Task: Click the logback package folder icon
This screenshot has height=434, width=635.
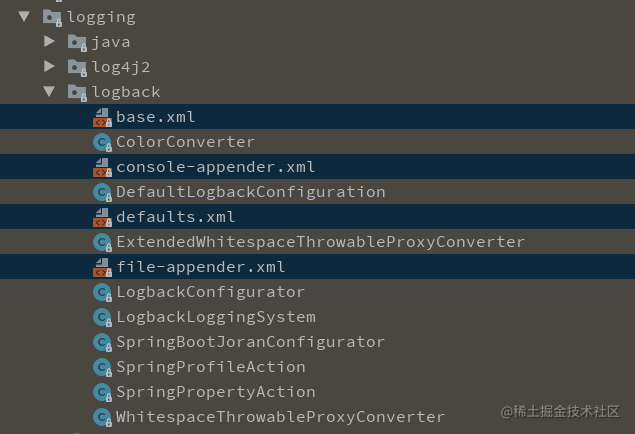Action: point(77,92)
